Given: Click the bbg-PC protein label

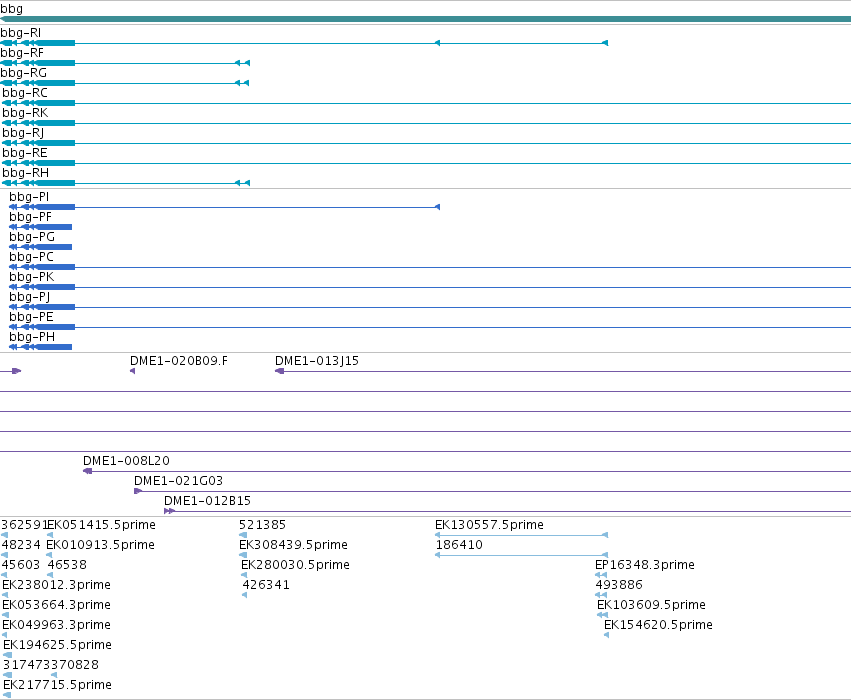Looking at the screenshot, I should (31, 257).
